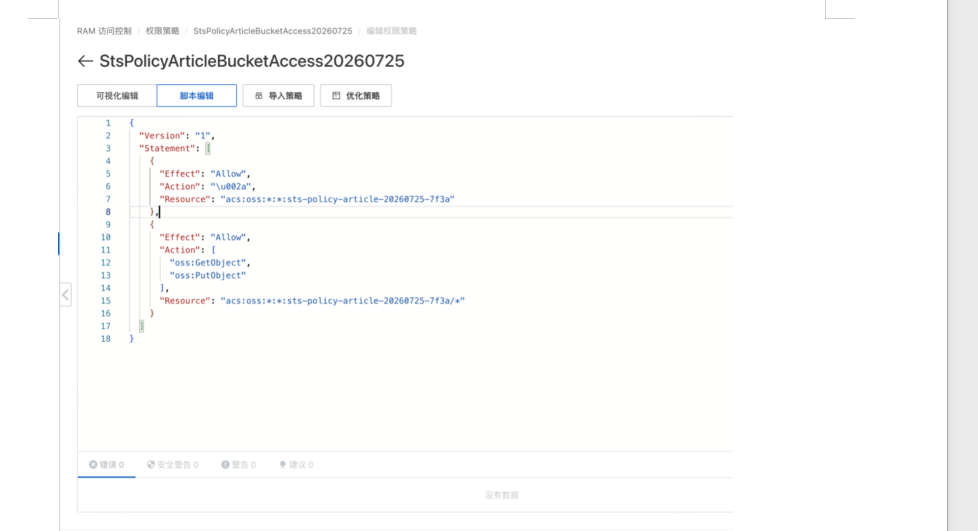Click line number 8 in editor gutter
Screen dimensions: 978x531
(108, 212)
